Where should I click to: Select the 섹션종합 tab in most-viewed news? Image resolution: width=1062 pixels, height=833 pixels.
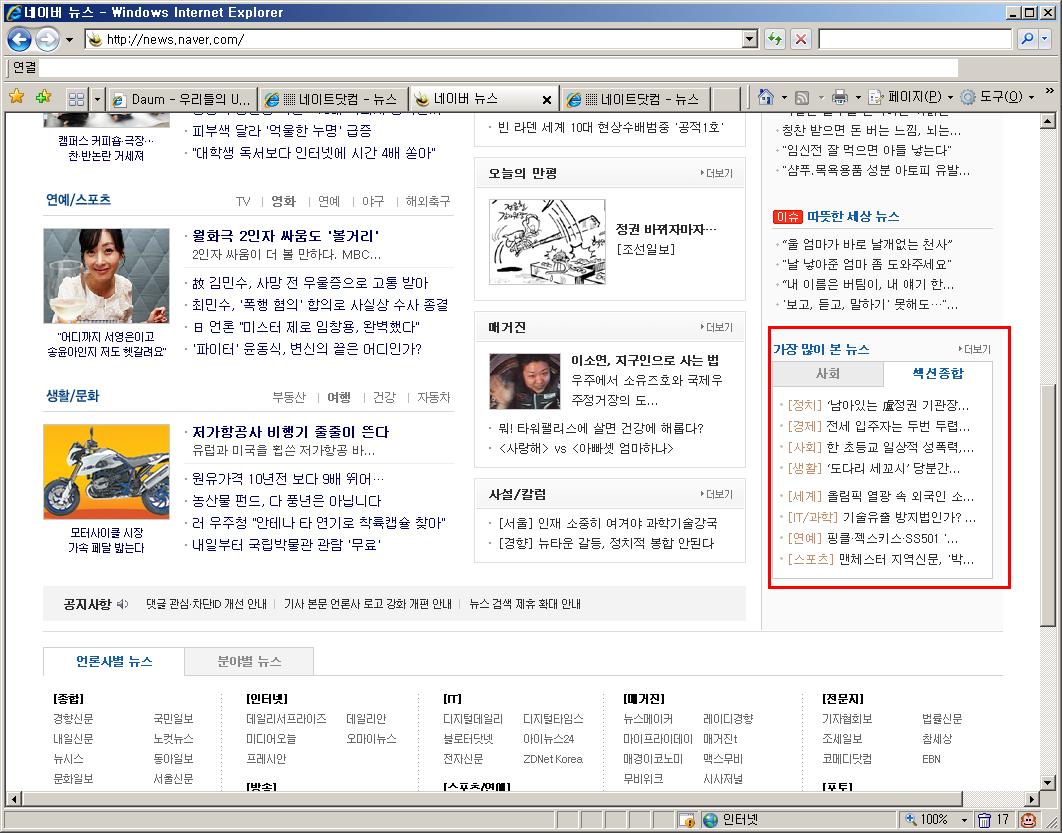point(938,374)
